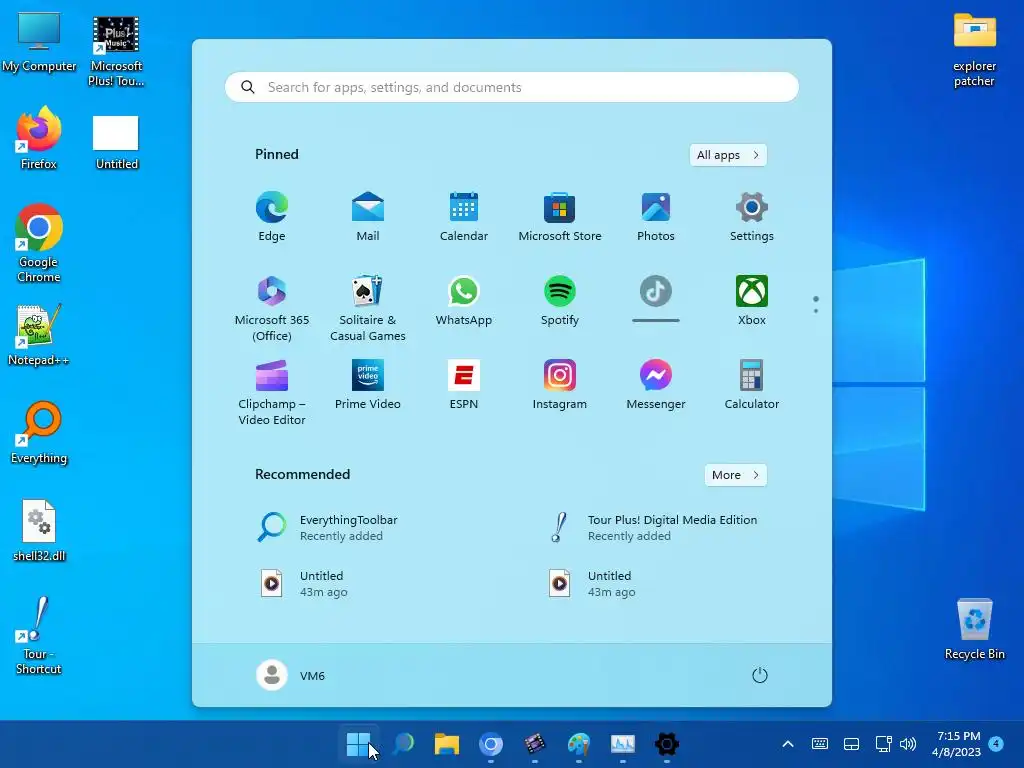Click the touchpad tray icon

[851, 744]
